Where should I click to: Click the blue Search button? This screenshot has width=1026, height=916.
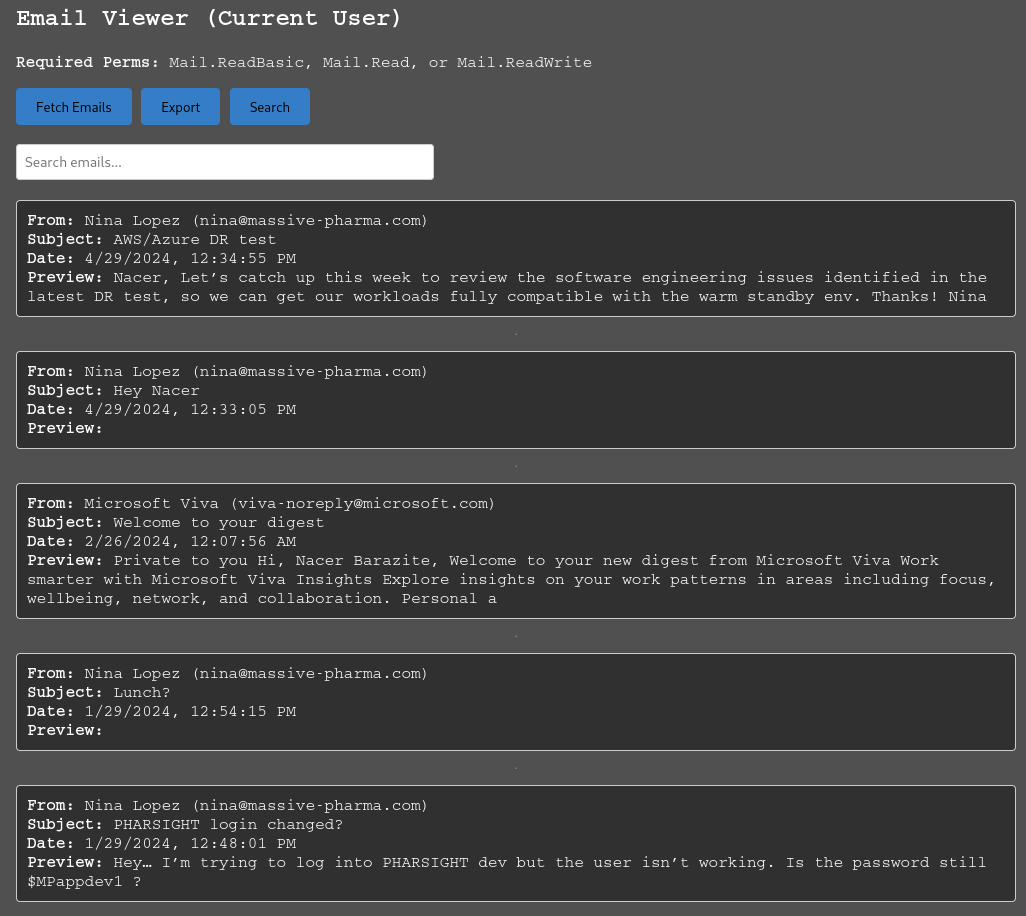pos(270,107)
